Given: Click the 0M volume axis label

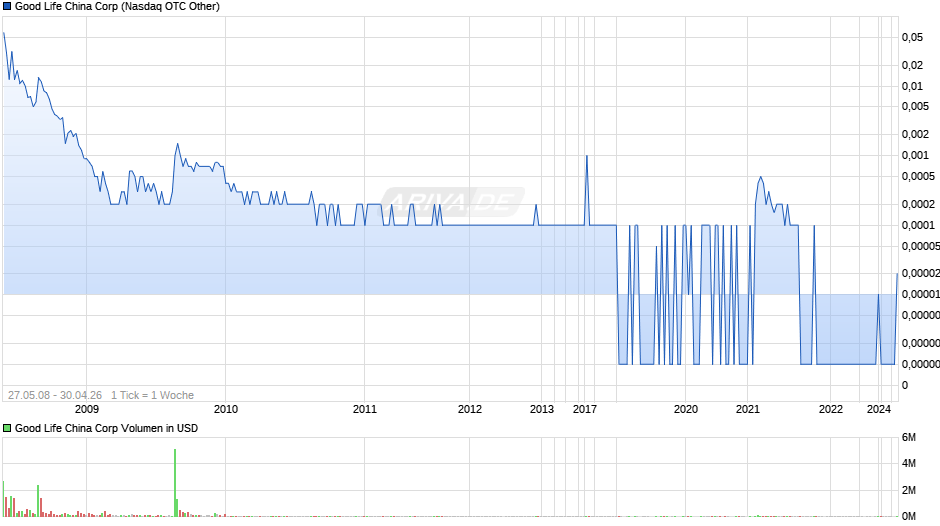Looking at the screenshot, I should [x=909, y=516].
